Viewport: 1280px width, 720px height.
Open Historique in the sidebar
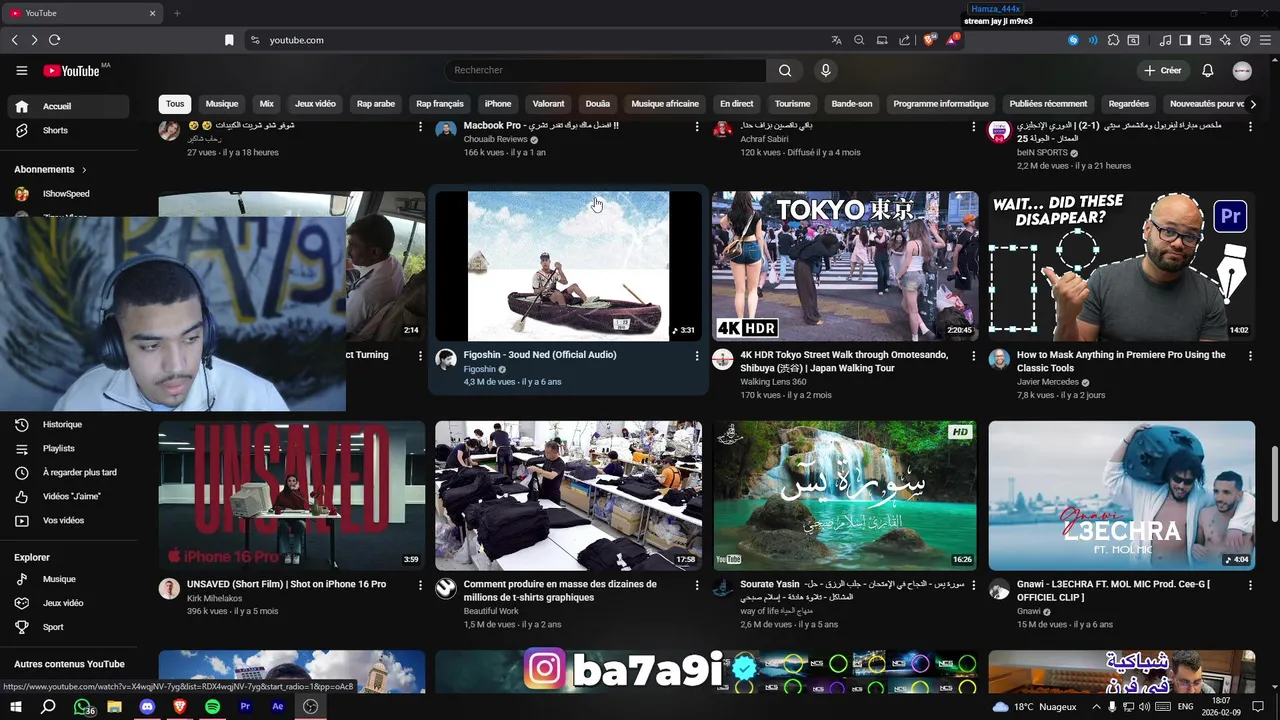[x=70, y=425]
